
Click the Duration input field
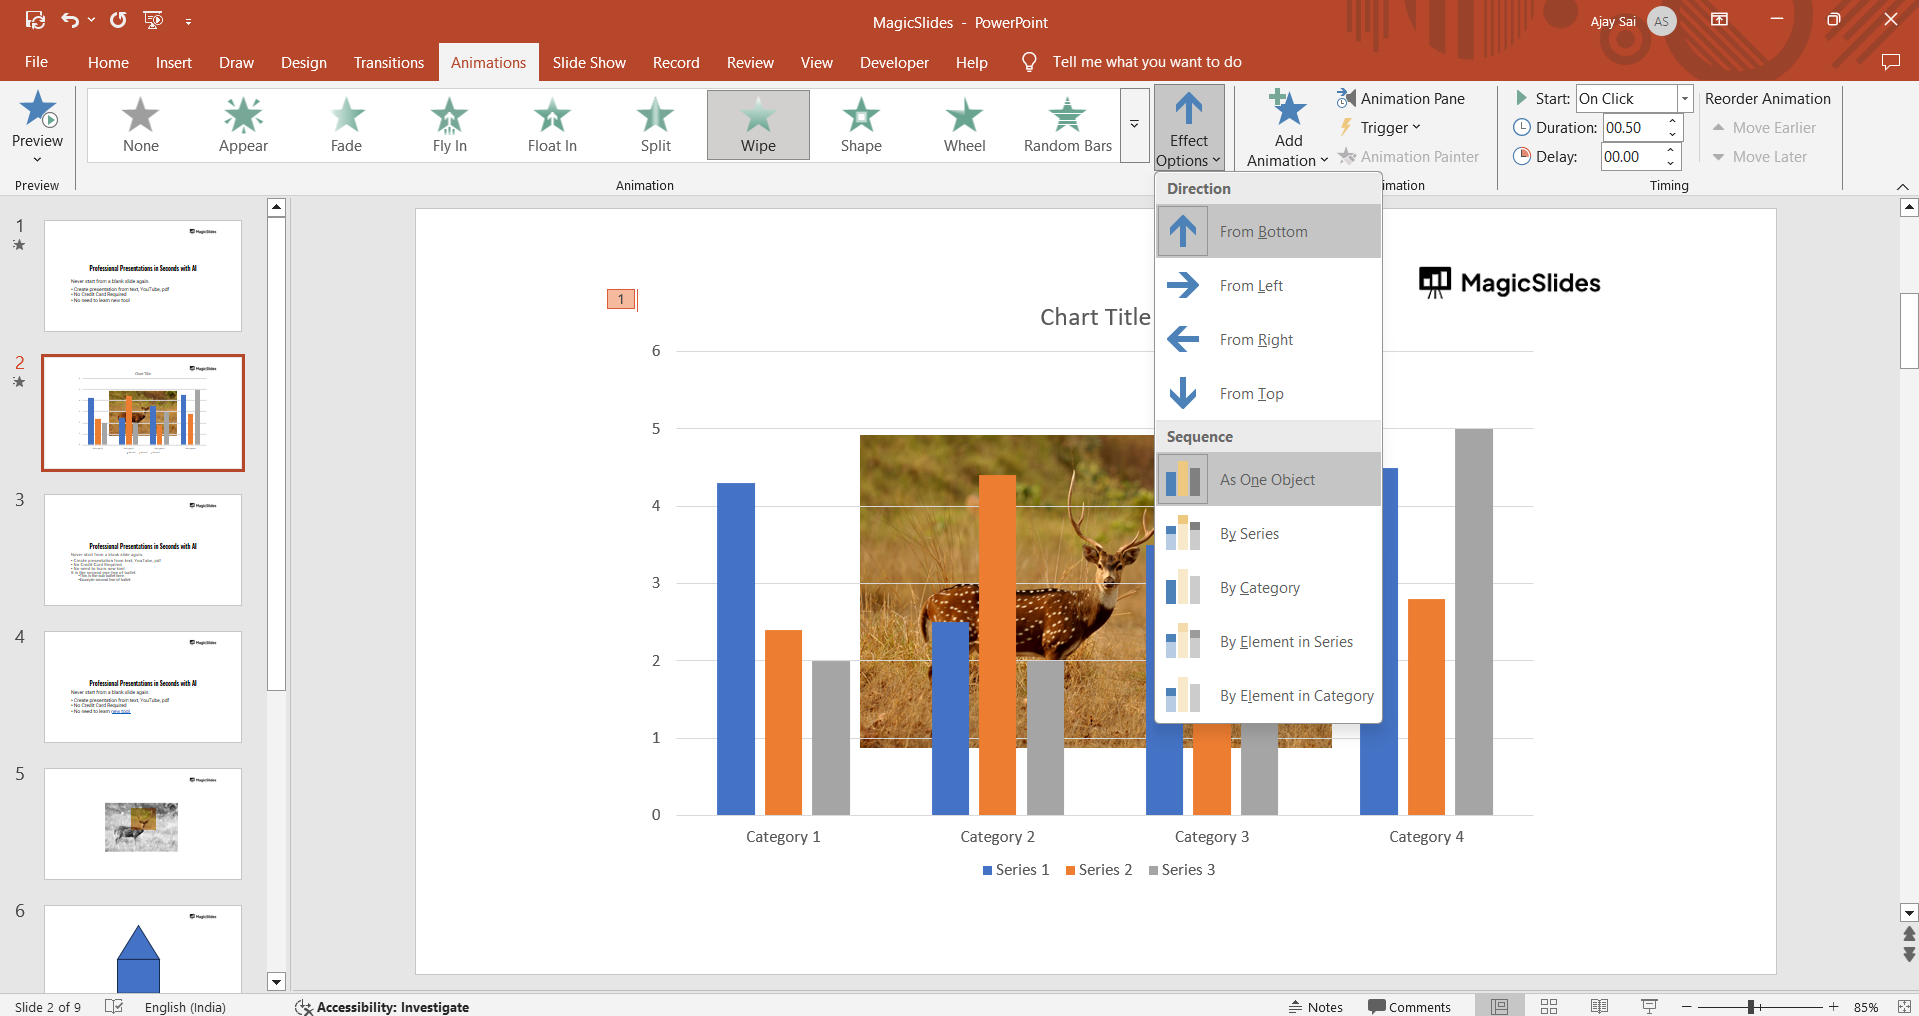(1633, 127)
